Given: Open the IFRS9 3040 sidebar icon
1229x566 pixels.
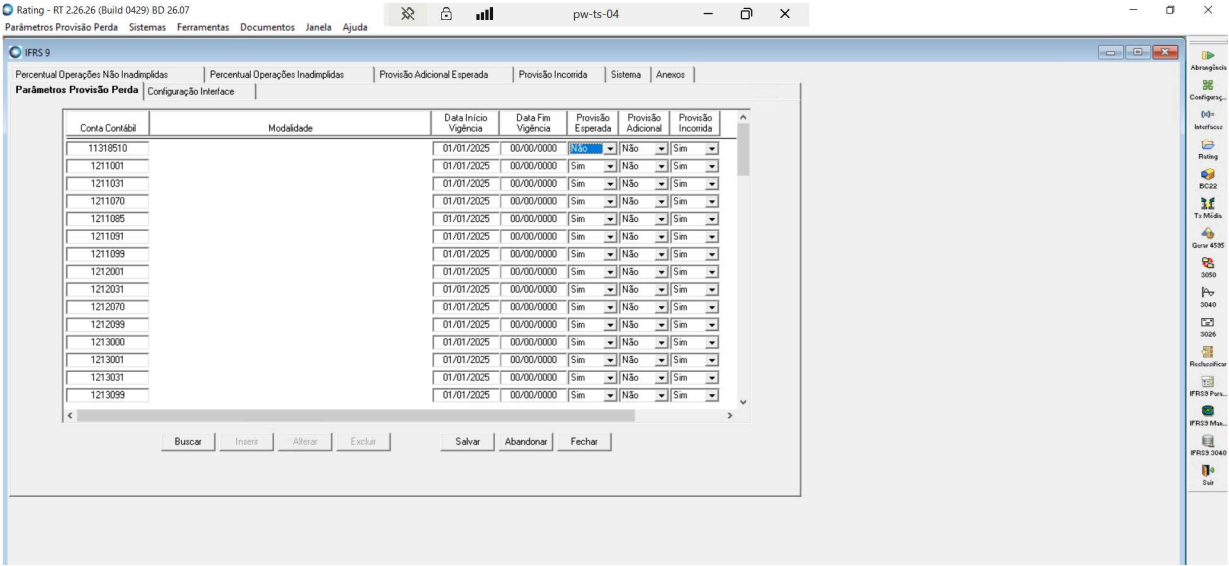Looking at the screenshot, I should click(x=1208, y=445).
